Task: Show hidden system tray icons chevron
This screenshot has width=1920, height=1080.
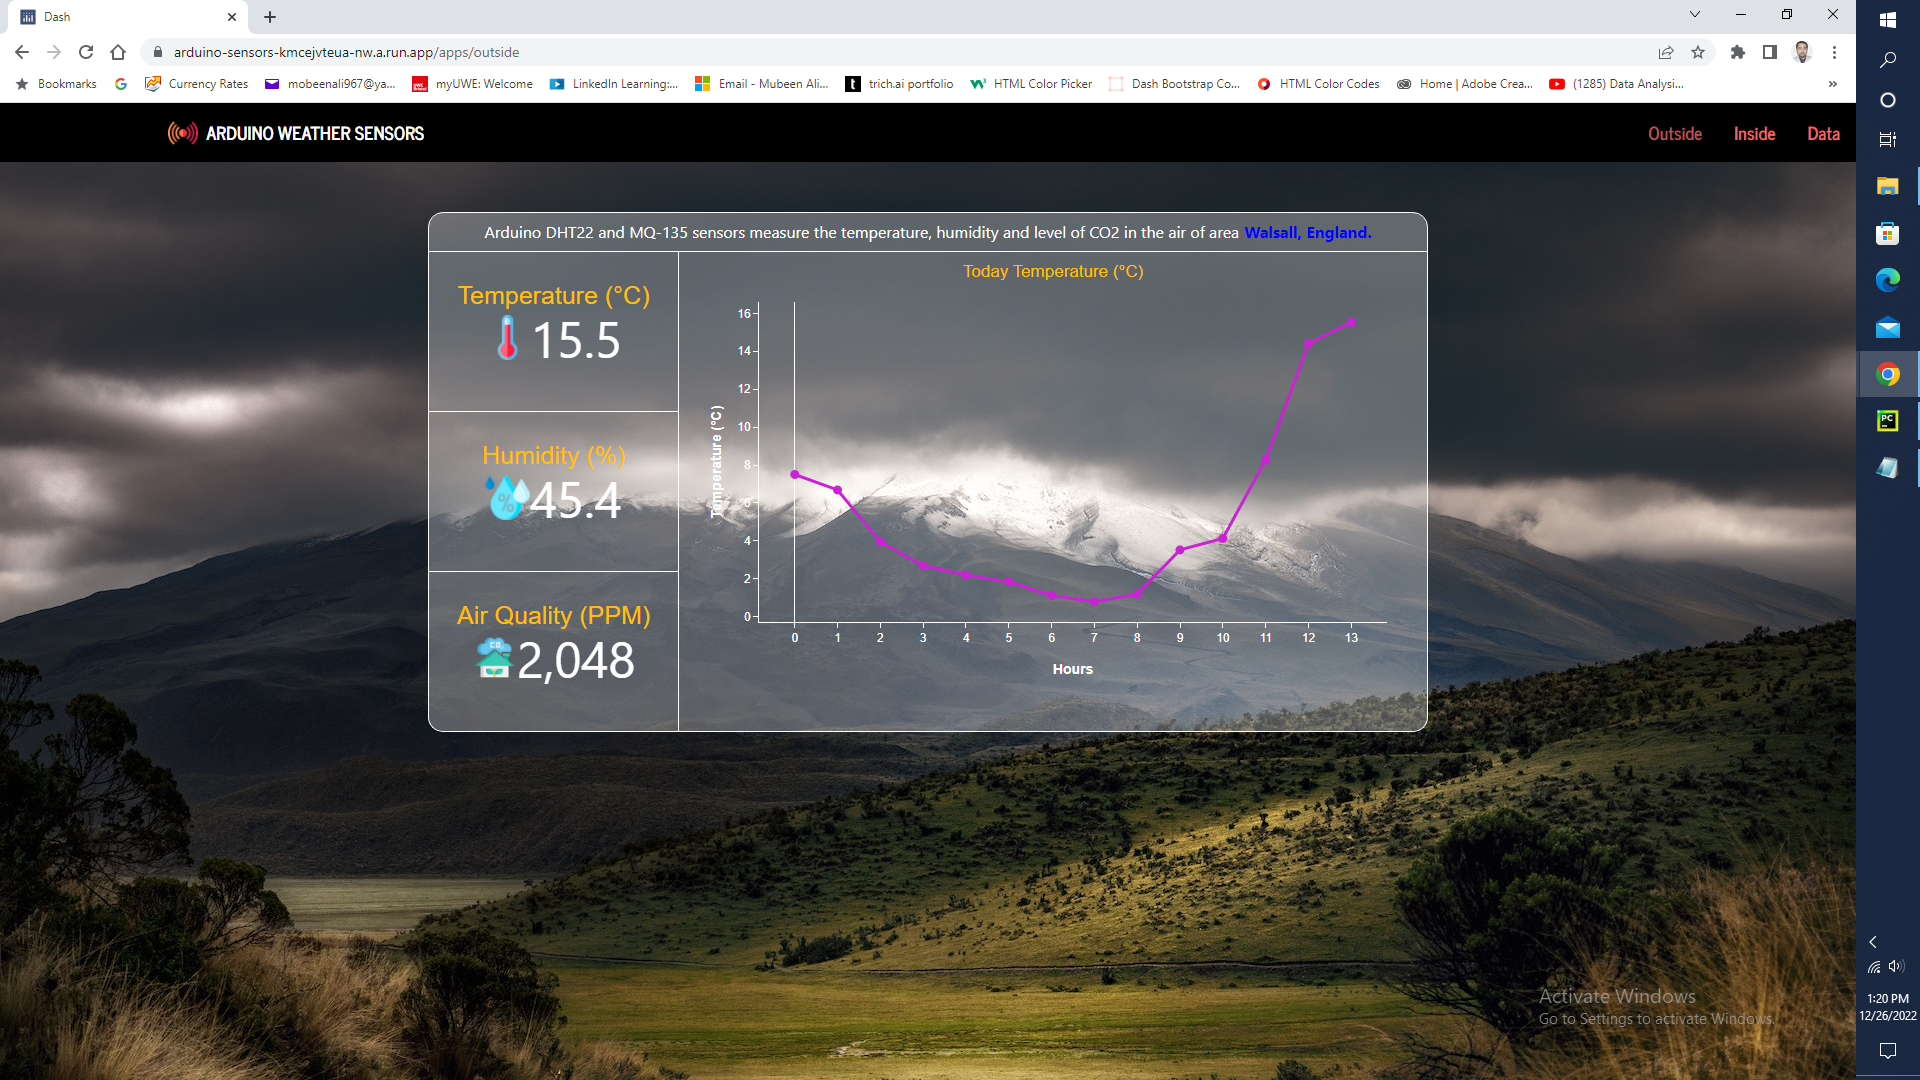Action: [1873, 942]
